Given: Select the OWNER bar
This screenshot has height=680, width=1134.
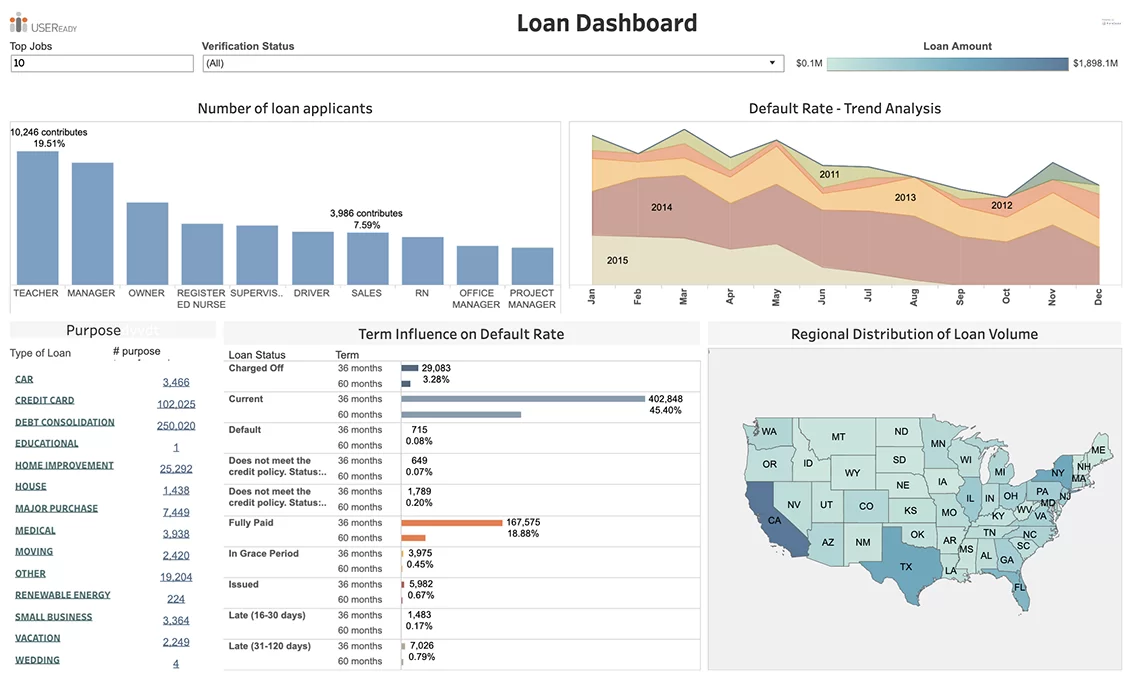Looking at the screenshot, I should coord(148,243).
